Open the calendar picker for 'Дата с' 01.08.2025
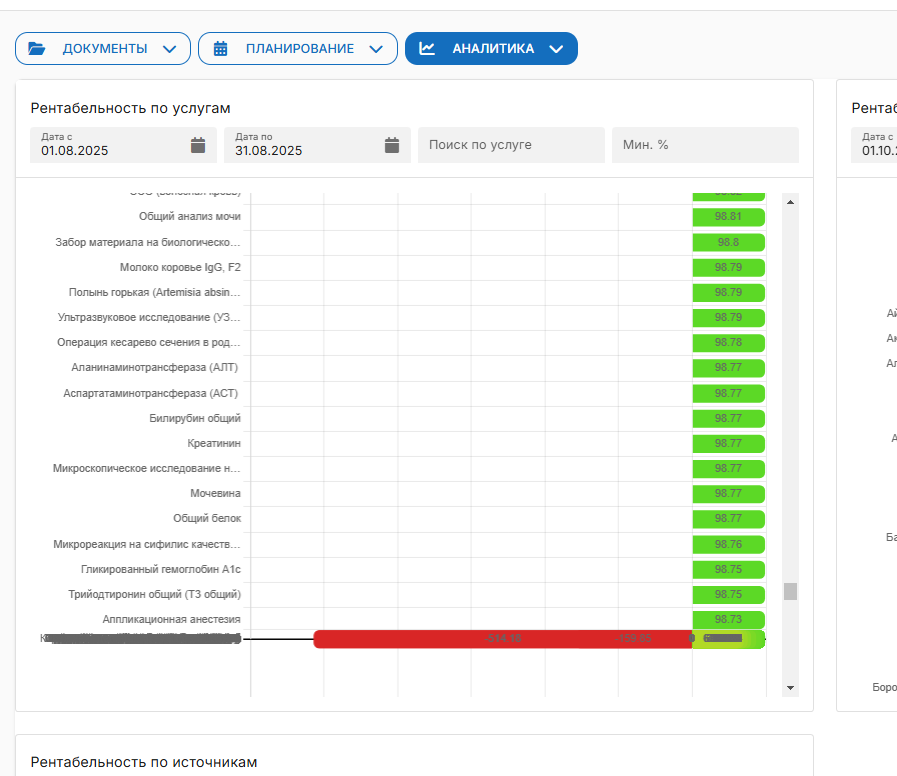897x776 pixels. [x=198, y=145]
